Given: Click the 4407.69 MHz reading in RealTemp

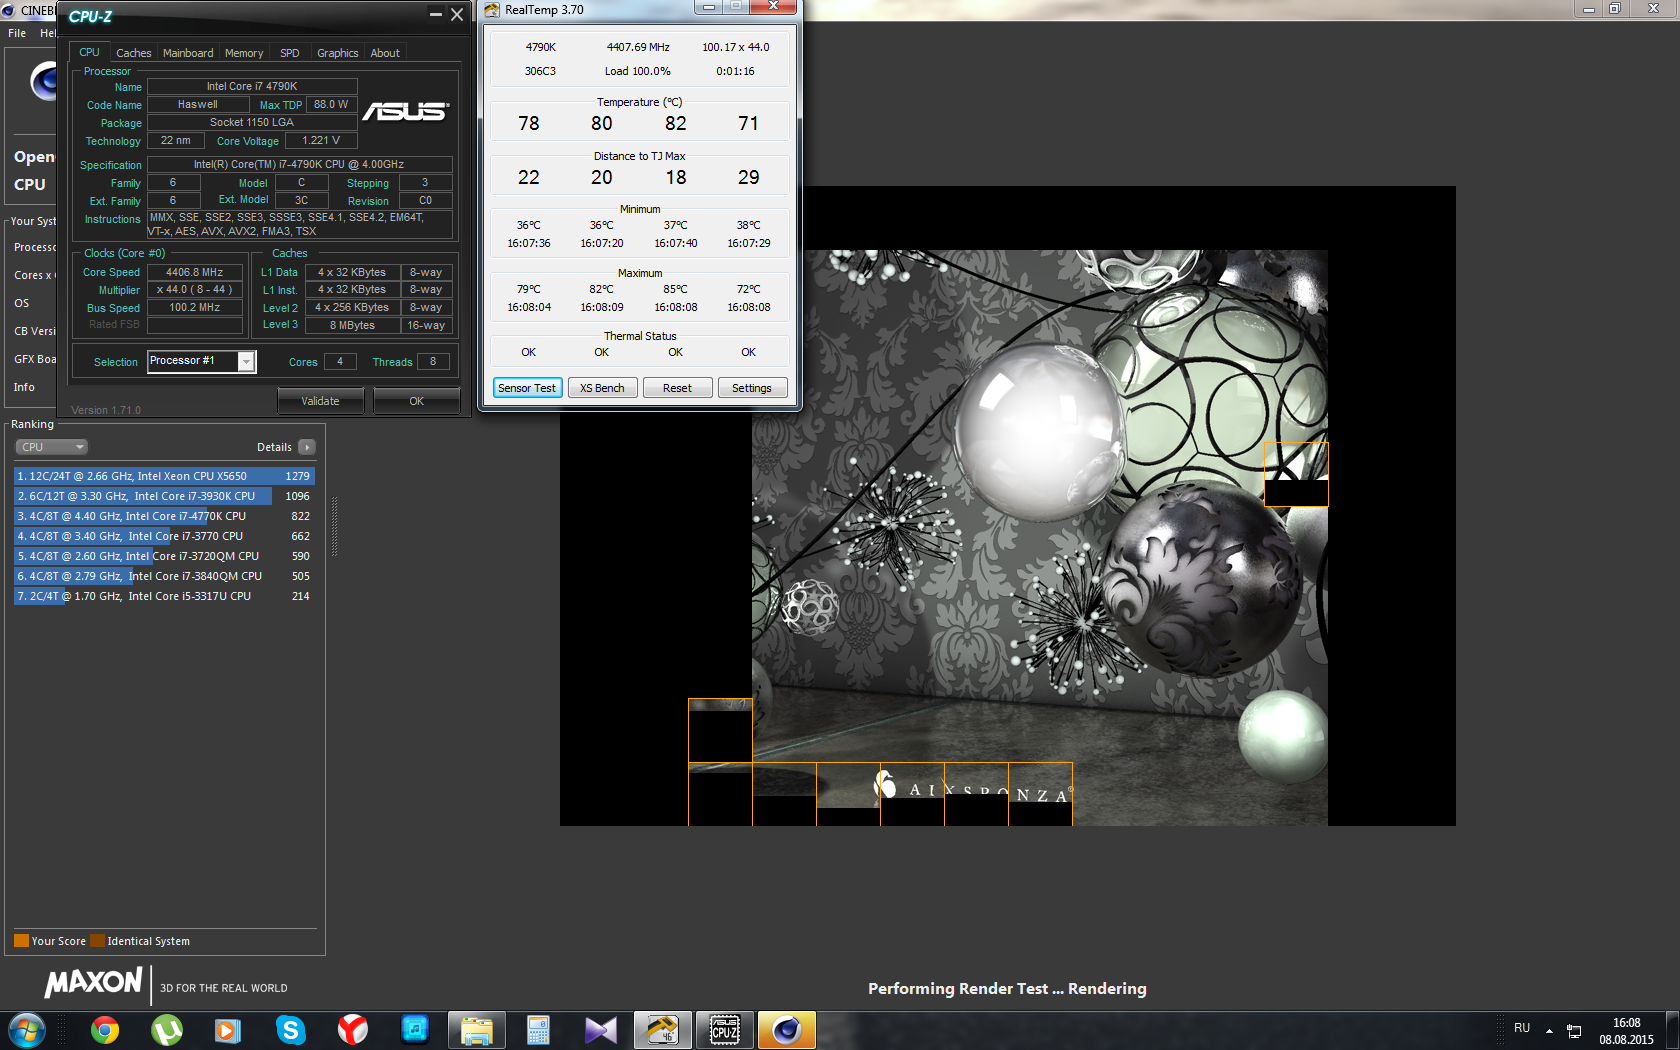Looking at the screenshot, I should (638, 47).
